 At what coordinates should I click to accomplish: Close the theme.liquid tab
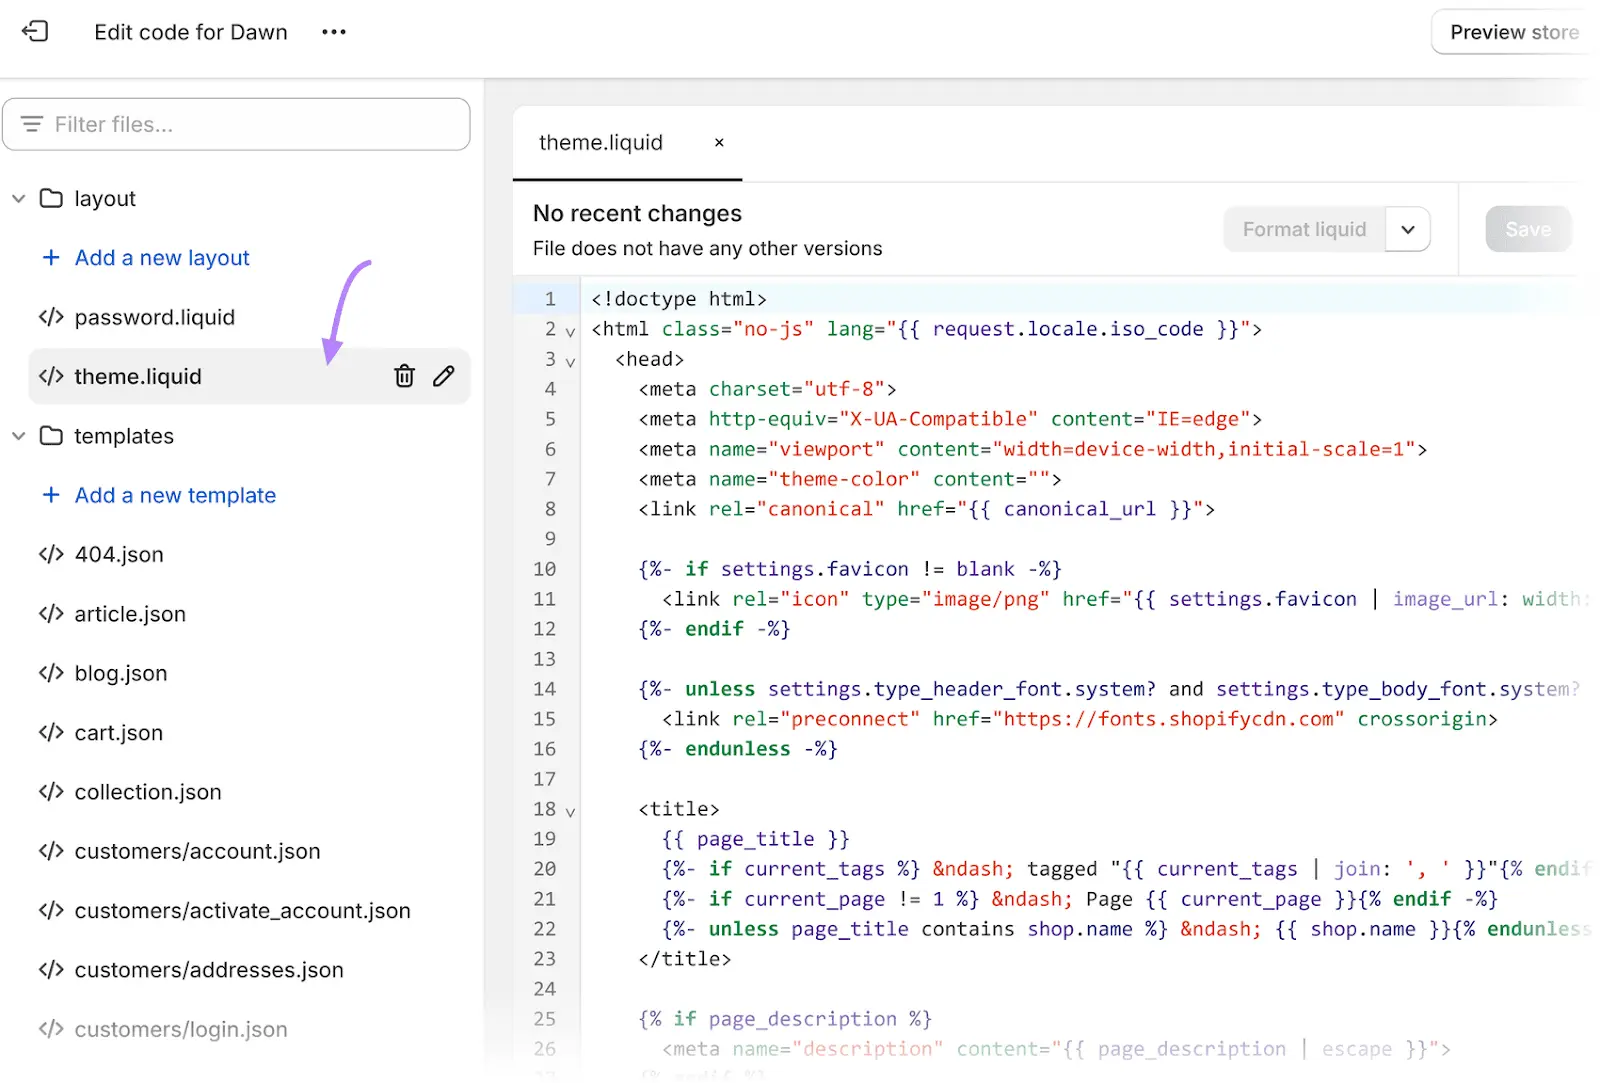[719, 143]
